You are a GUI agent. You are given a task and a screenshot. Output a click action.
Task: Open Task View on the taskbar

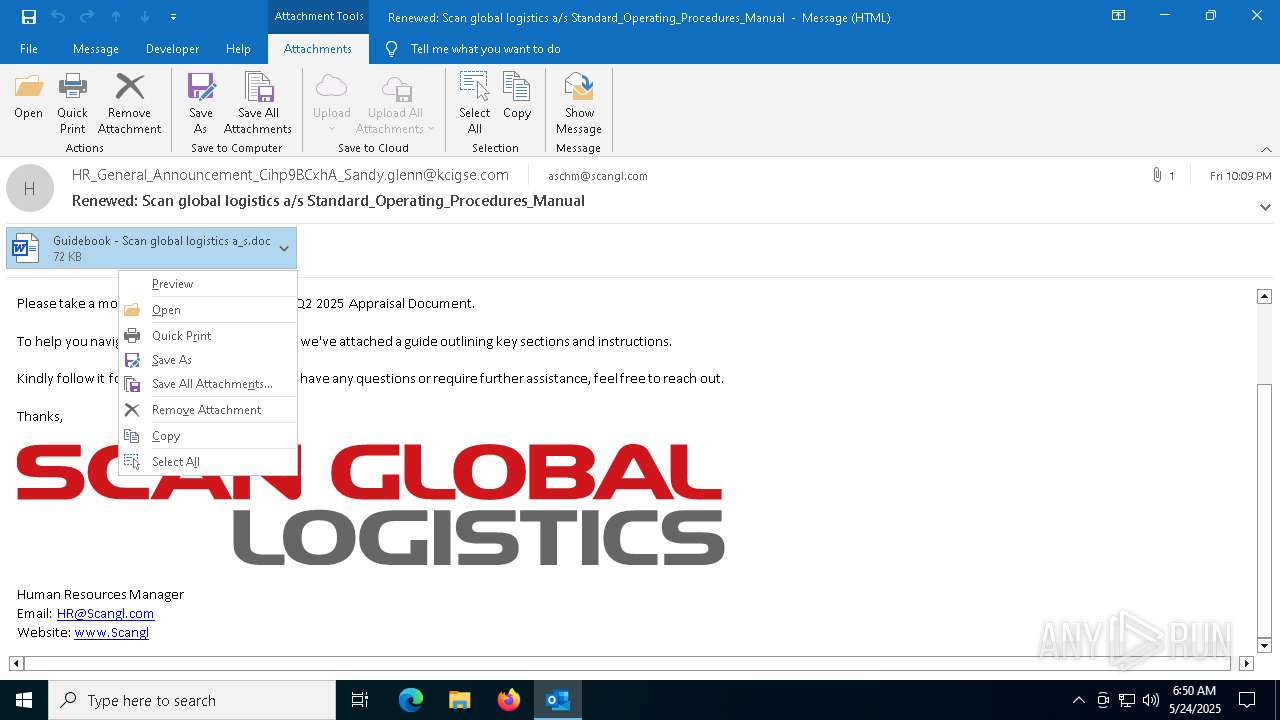pos(360,700)
